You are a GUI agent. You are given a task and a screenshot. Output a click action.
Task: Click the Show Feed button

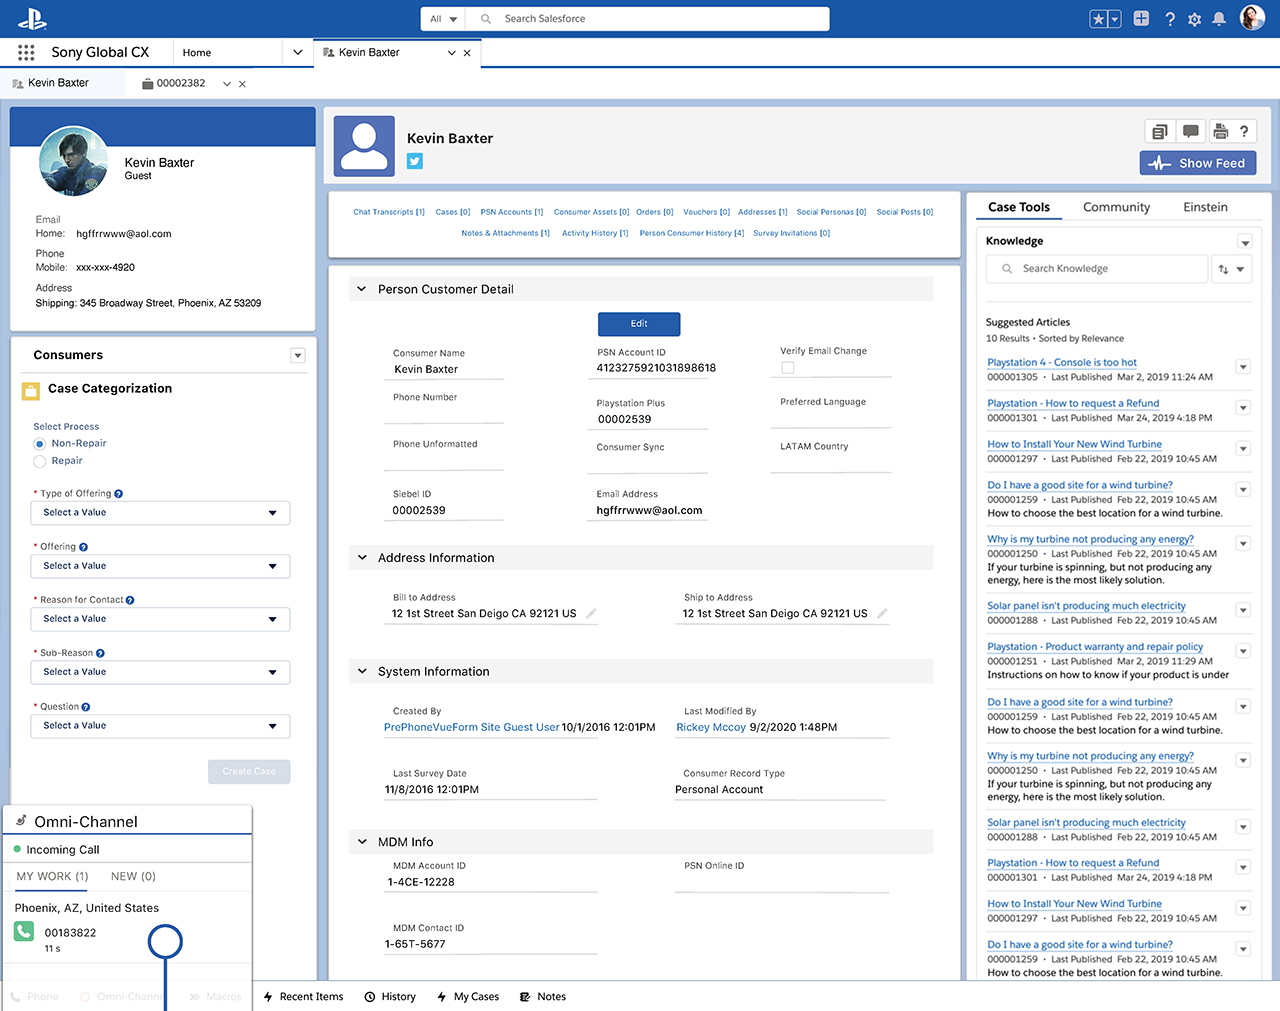click(1197, 163)
